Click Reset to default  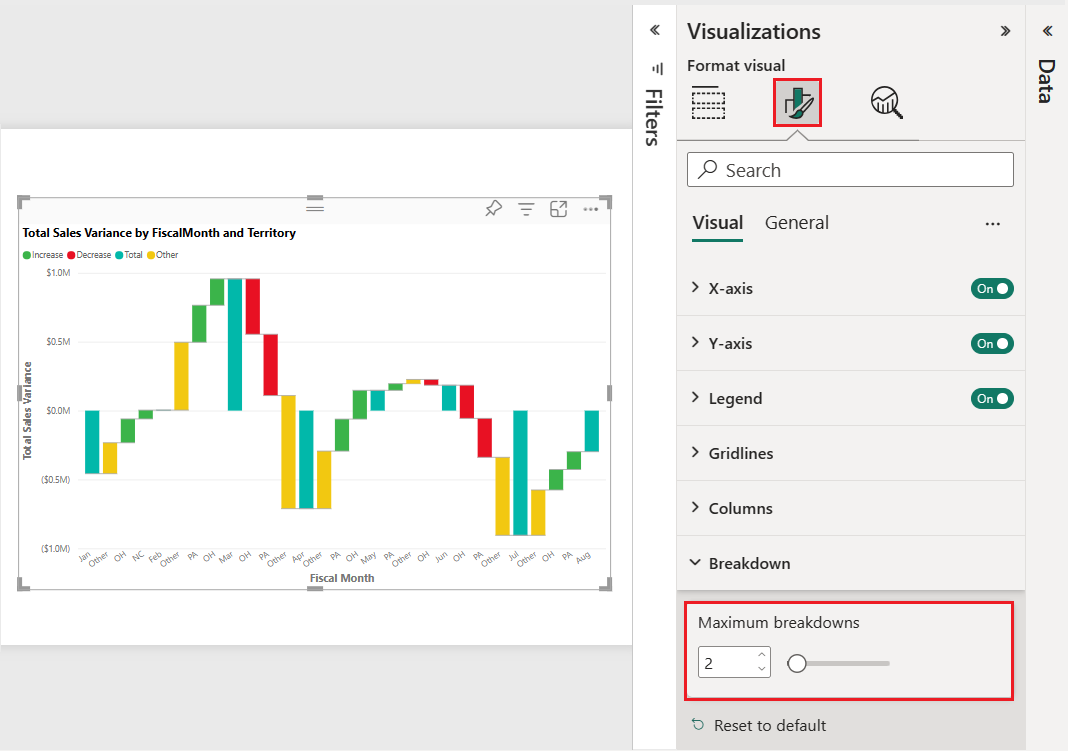coord(770,725)
